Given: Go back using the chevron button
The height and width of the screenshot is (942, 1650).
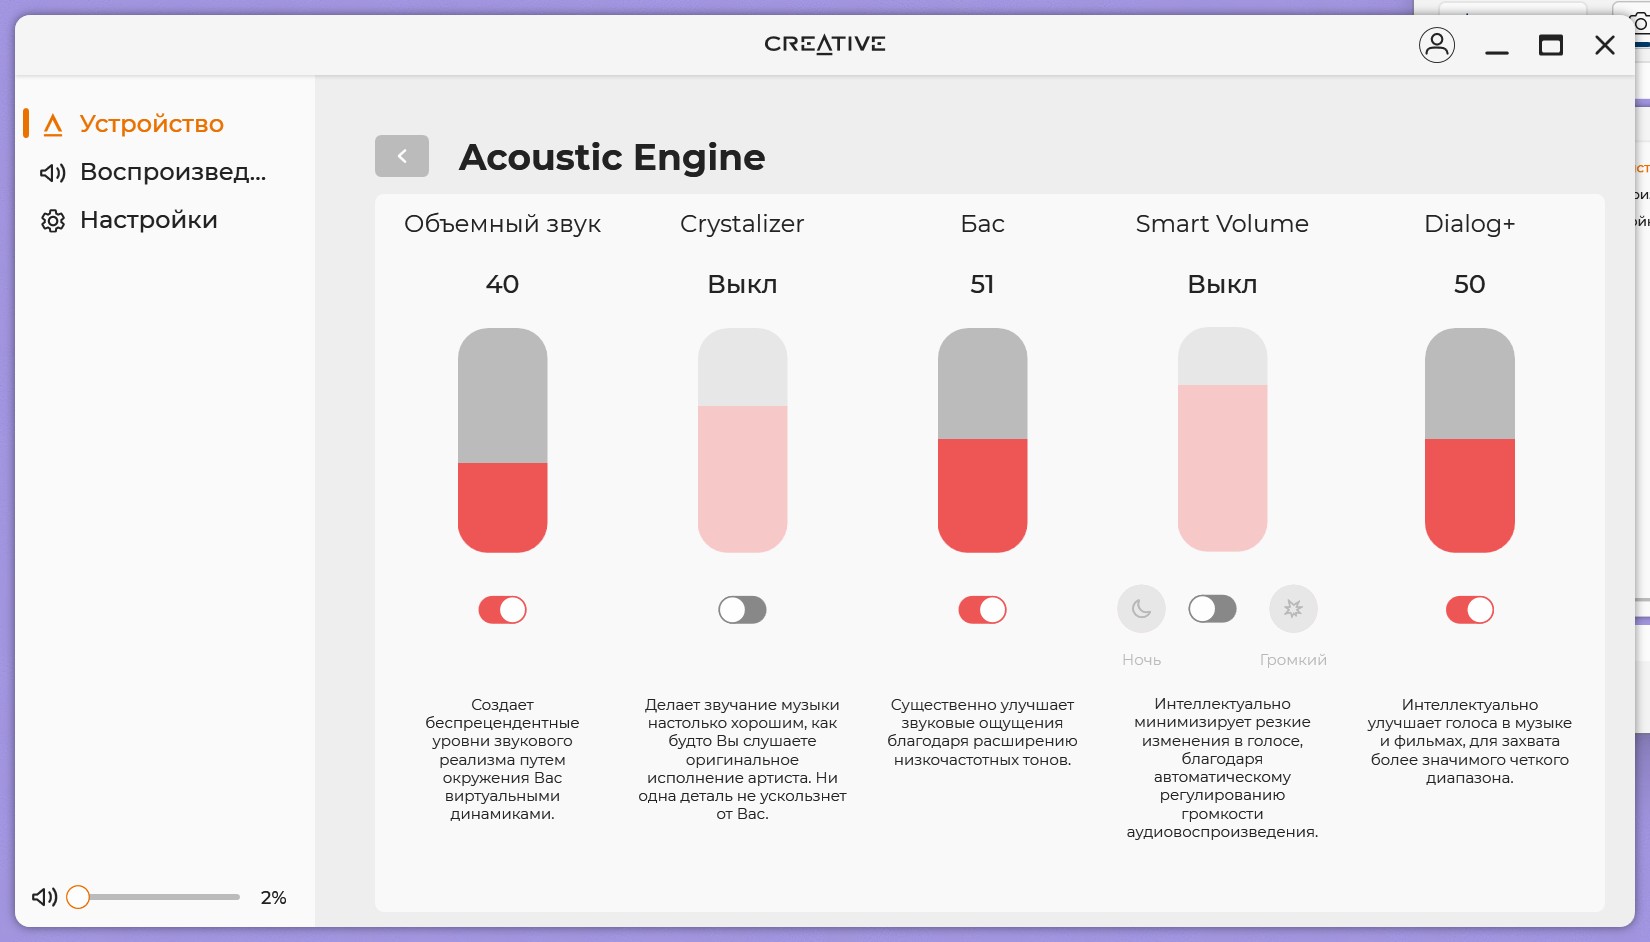Looking at the screenshot, I should click(402, 156).
